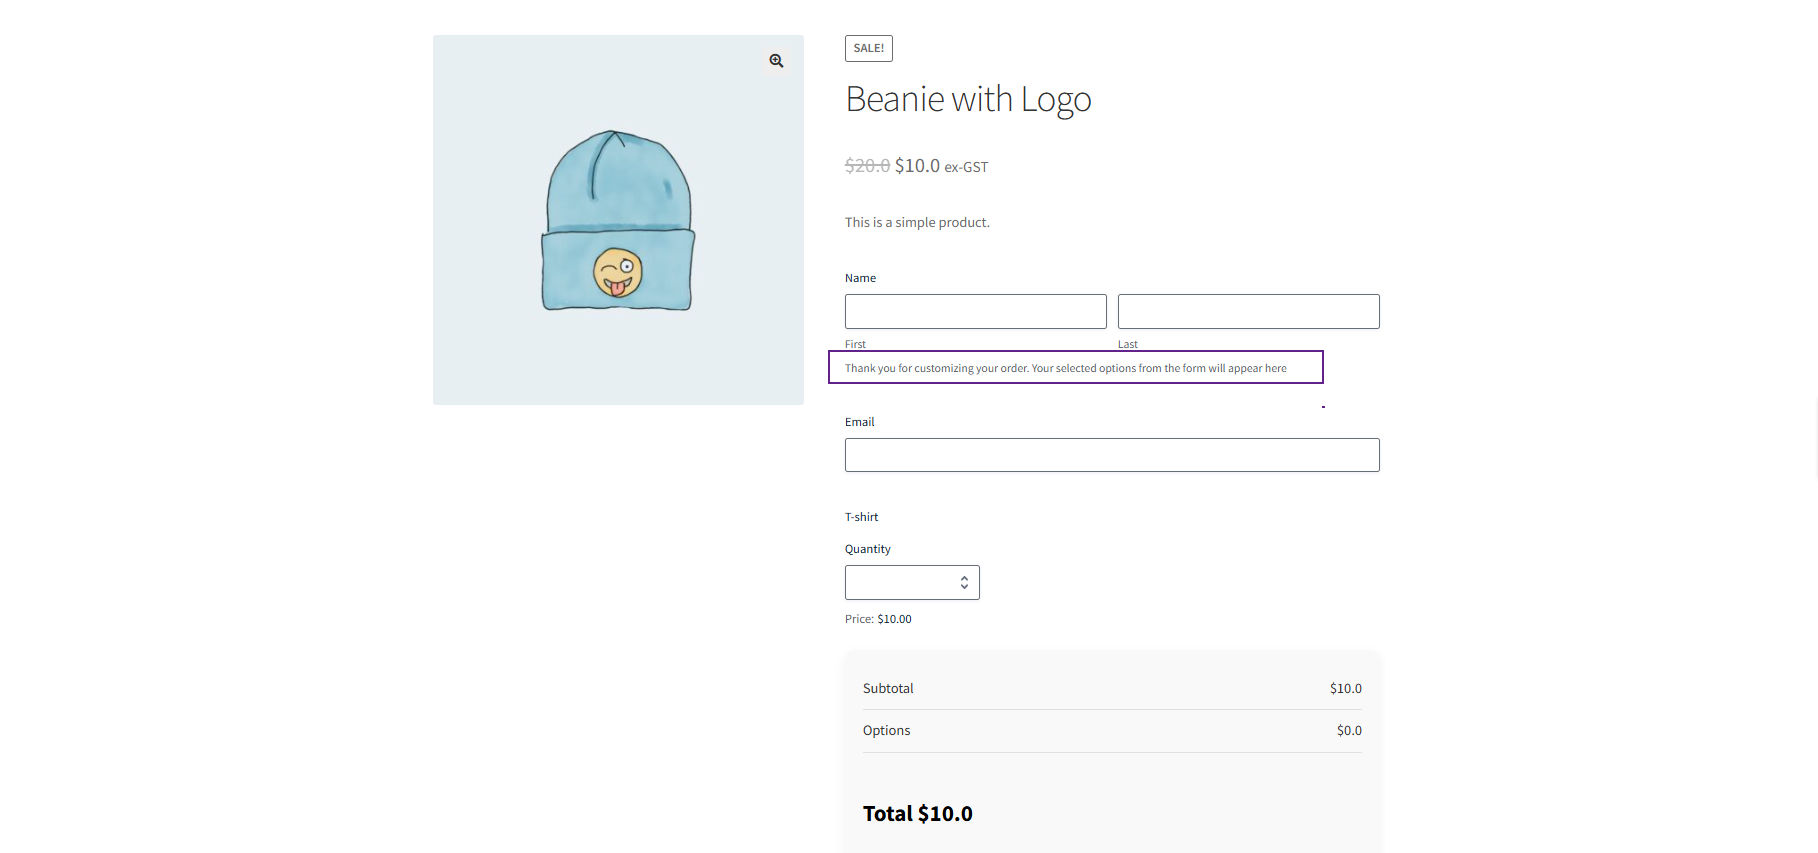Click into the Email input field
1818x853 pixels.
1111,455
